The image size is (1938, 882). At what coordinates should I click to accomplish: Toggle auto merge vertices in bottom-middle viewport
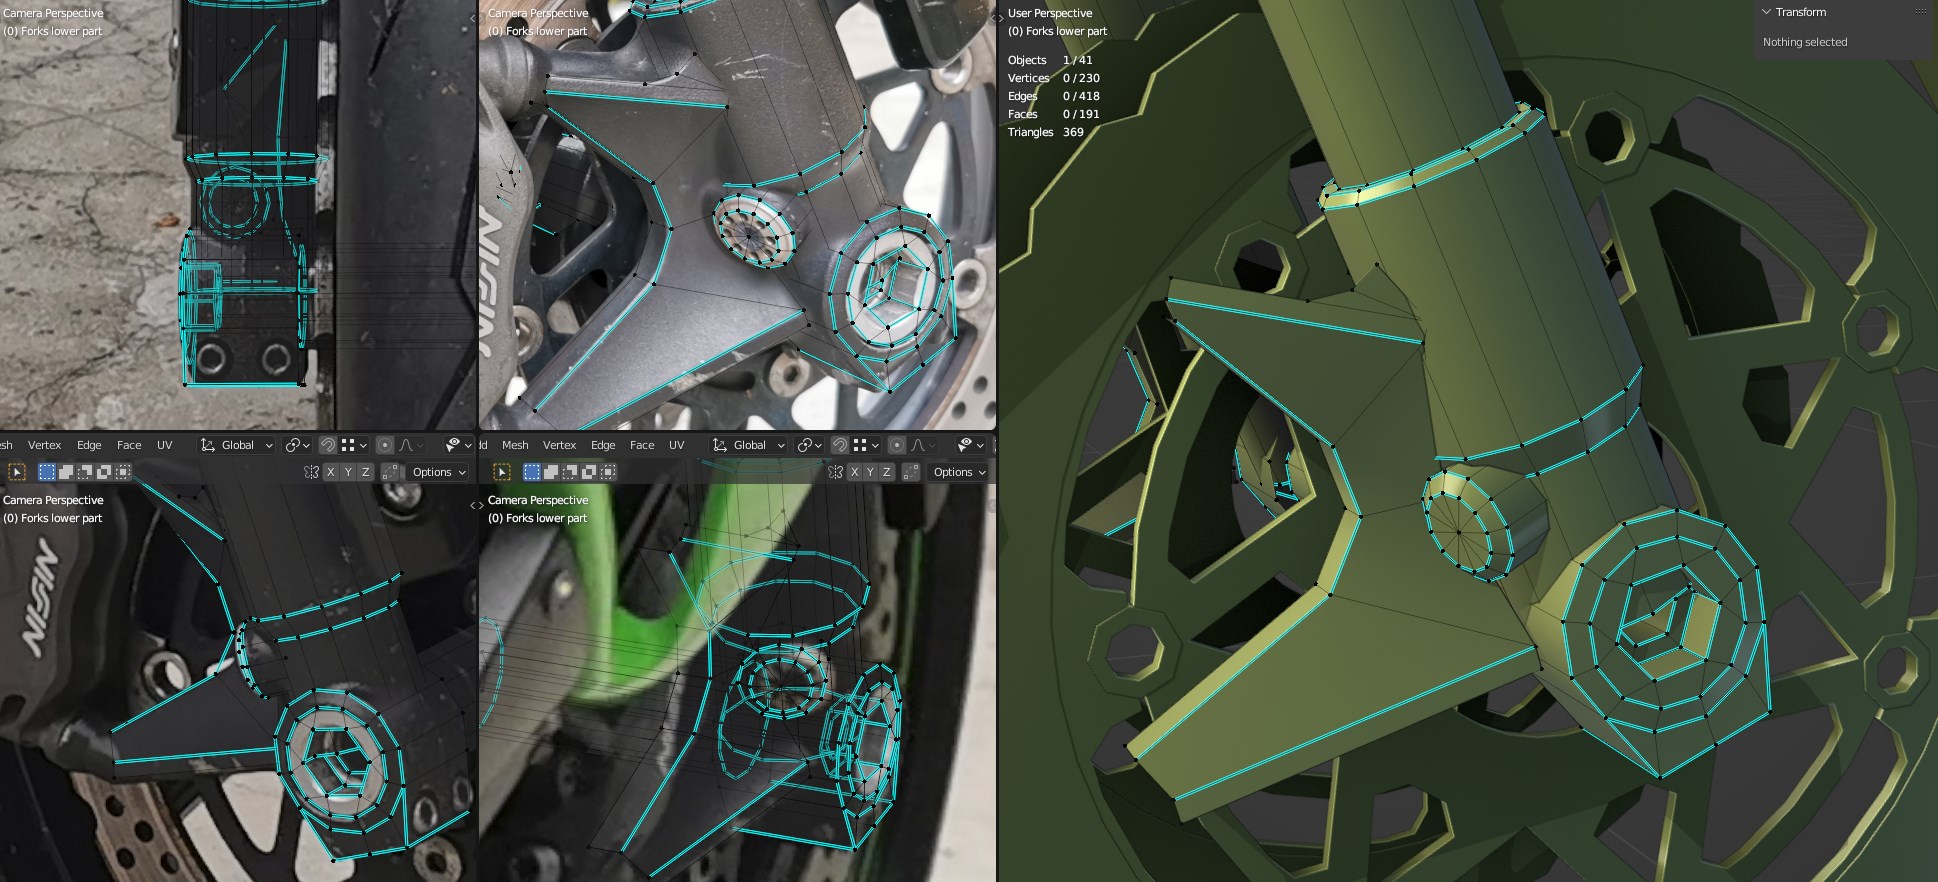911,472
